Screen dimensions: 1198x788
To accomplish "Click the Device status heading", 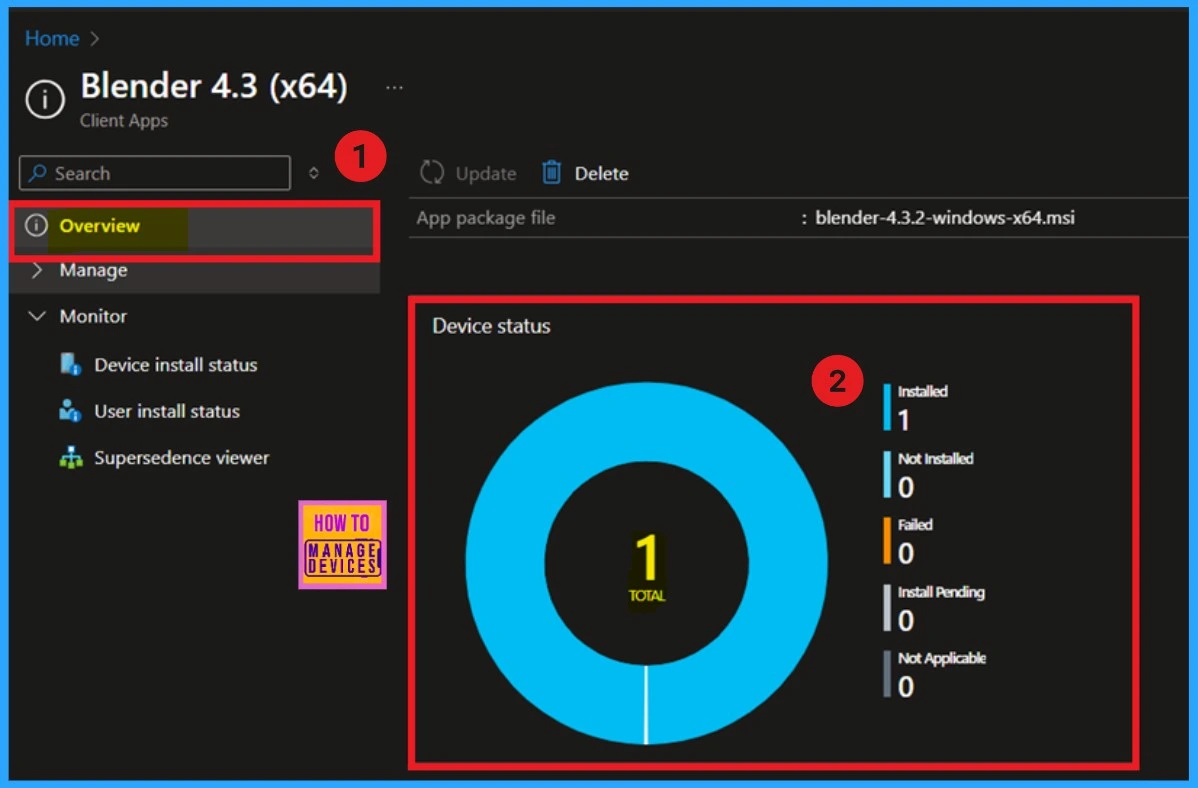I will pyautogui.click(x=491, y=326).
